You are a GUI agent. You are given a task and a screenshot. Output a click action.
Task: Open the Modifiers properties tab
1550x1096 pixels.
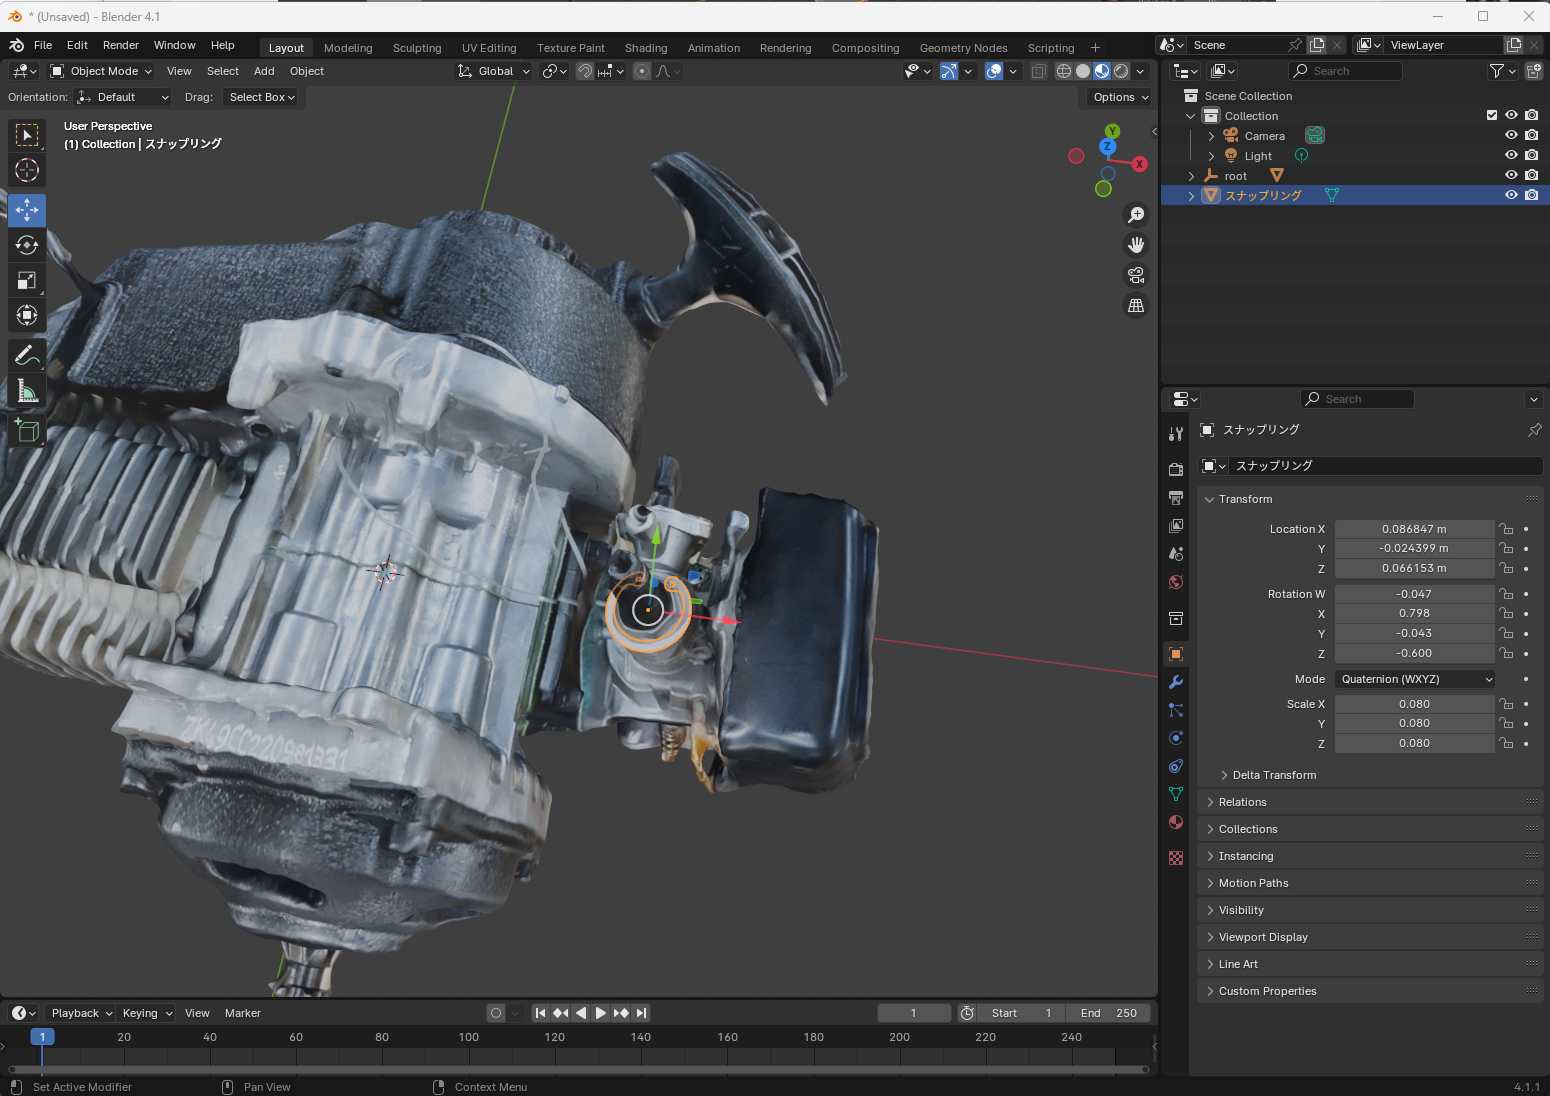click(1176, 682)
